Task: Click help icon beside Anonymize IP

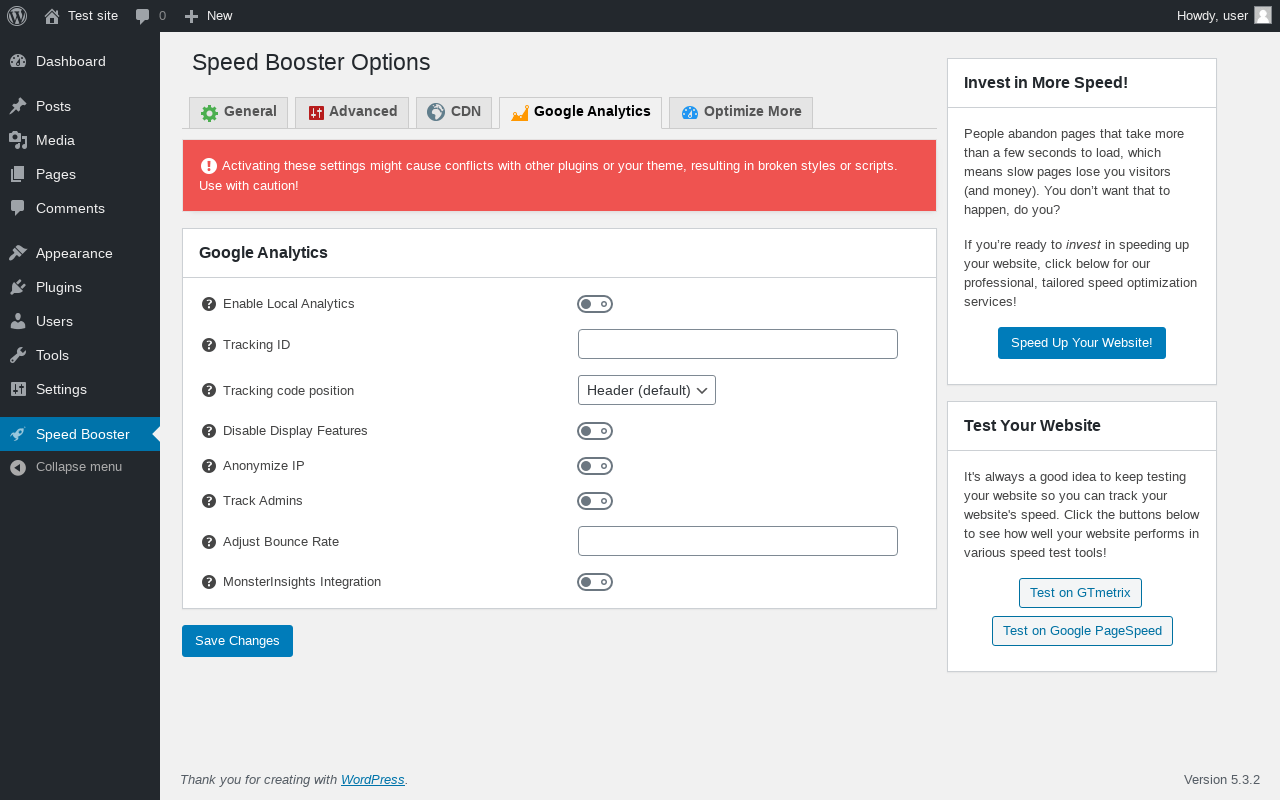Action: (x=209, y=466)
